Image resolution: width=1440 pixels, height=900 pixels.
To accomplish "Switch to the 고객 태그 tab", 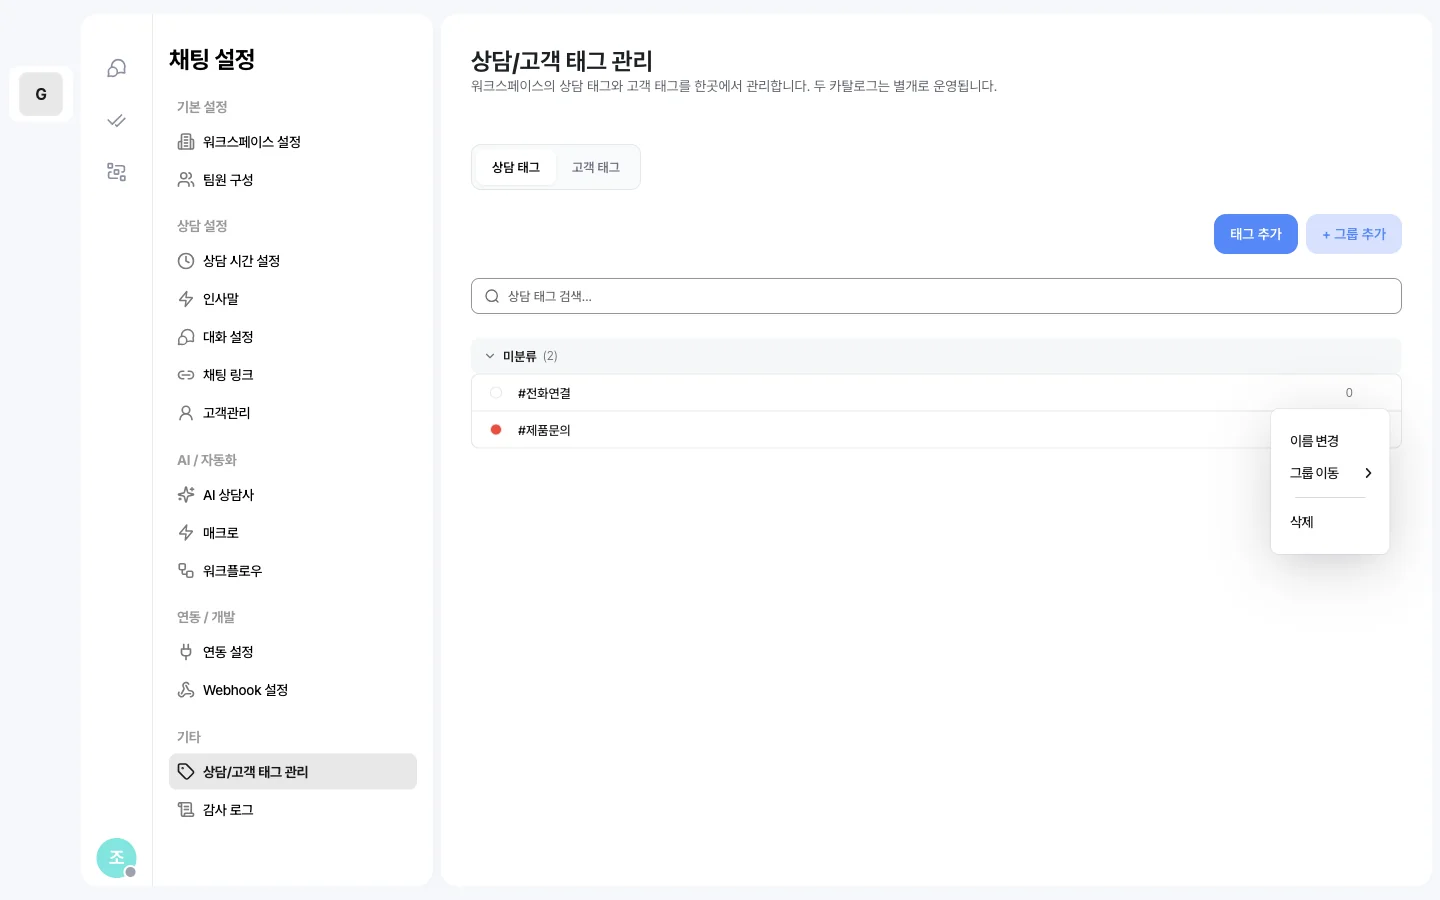I will coord(596,167).
